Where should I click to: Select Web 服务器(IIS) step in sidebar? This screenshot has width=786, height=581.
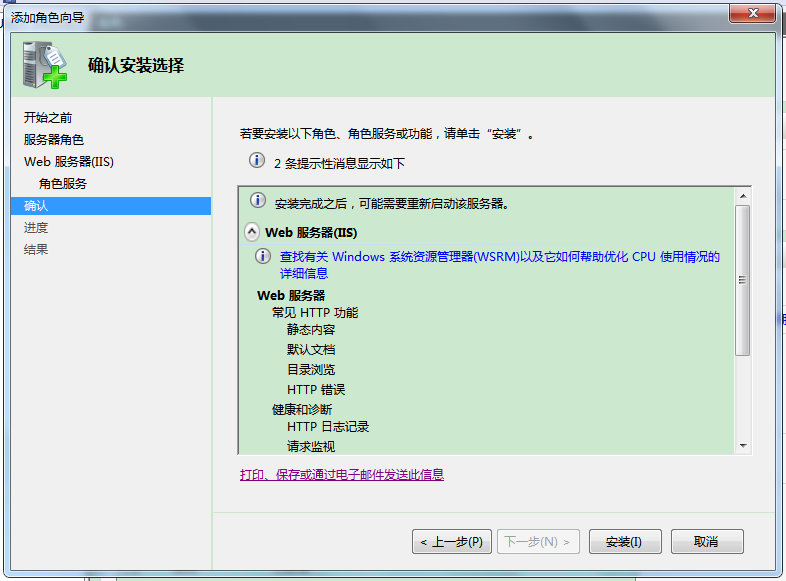coord(69,162)
